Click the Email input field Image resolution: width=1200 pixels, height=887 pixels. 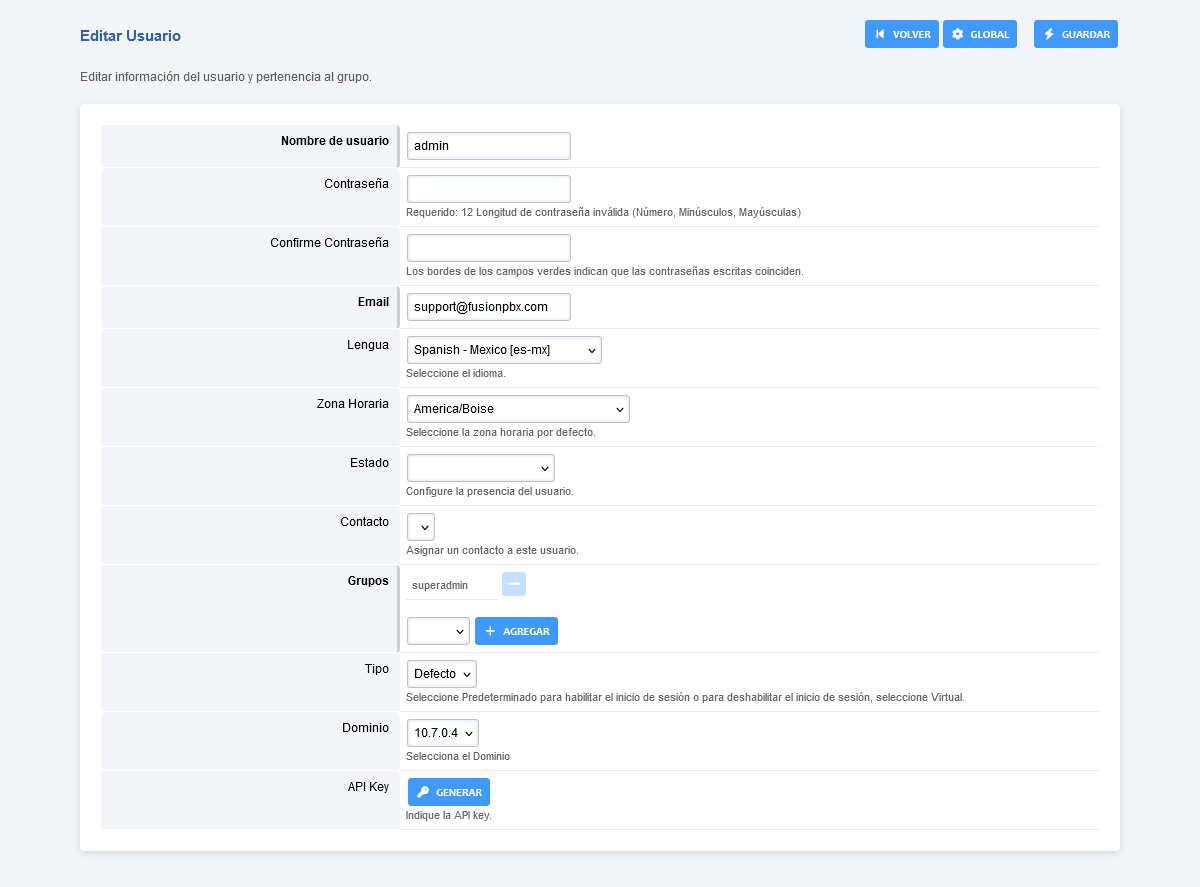point(488,307)
